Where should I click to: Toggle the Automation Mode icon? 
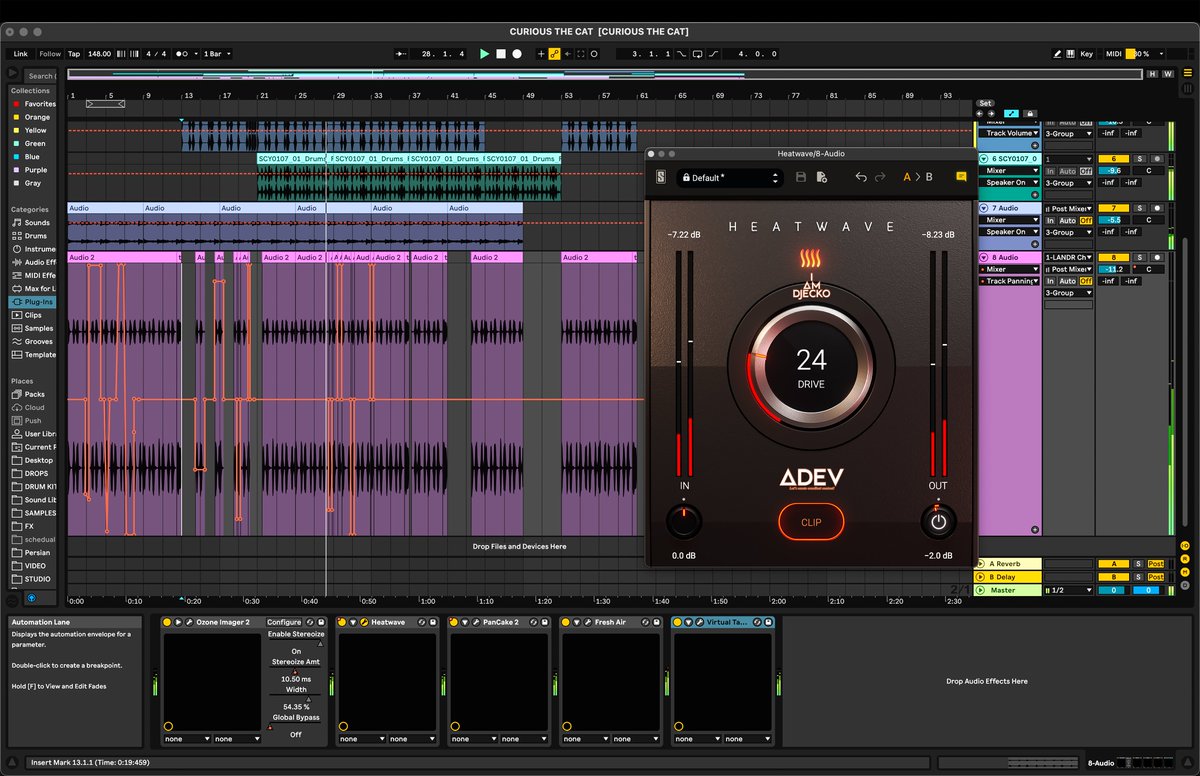click(x=1012, y=113)
